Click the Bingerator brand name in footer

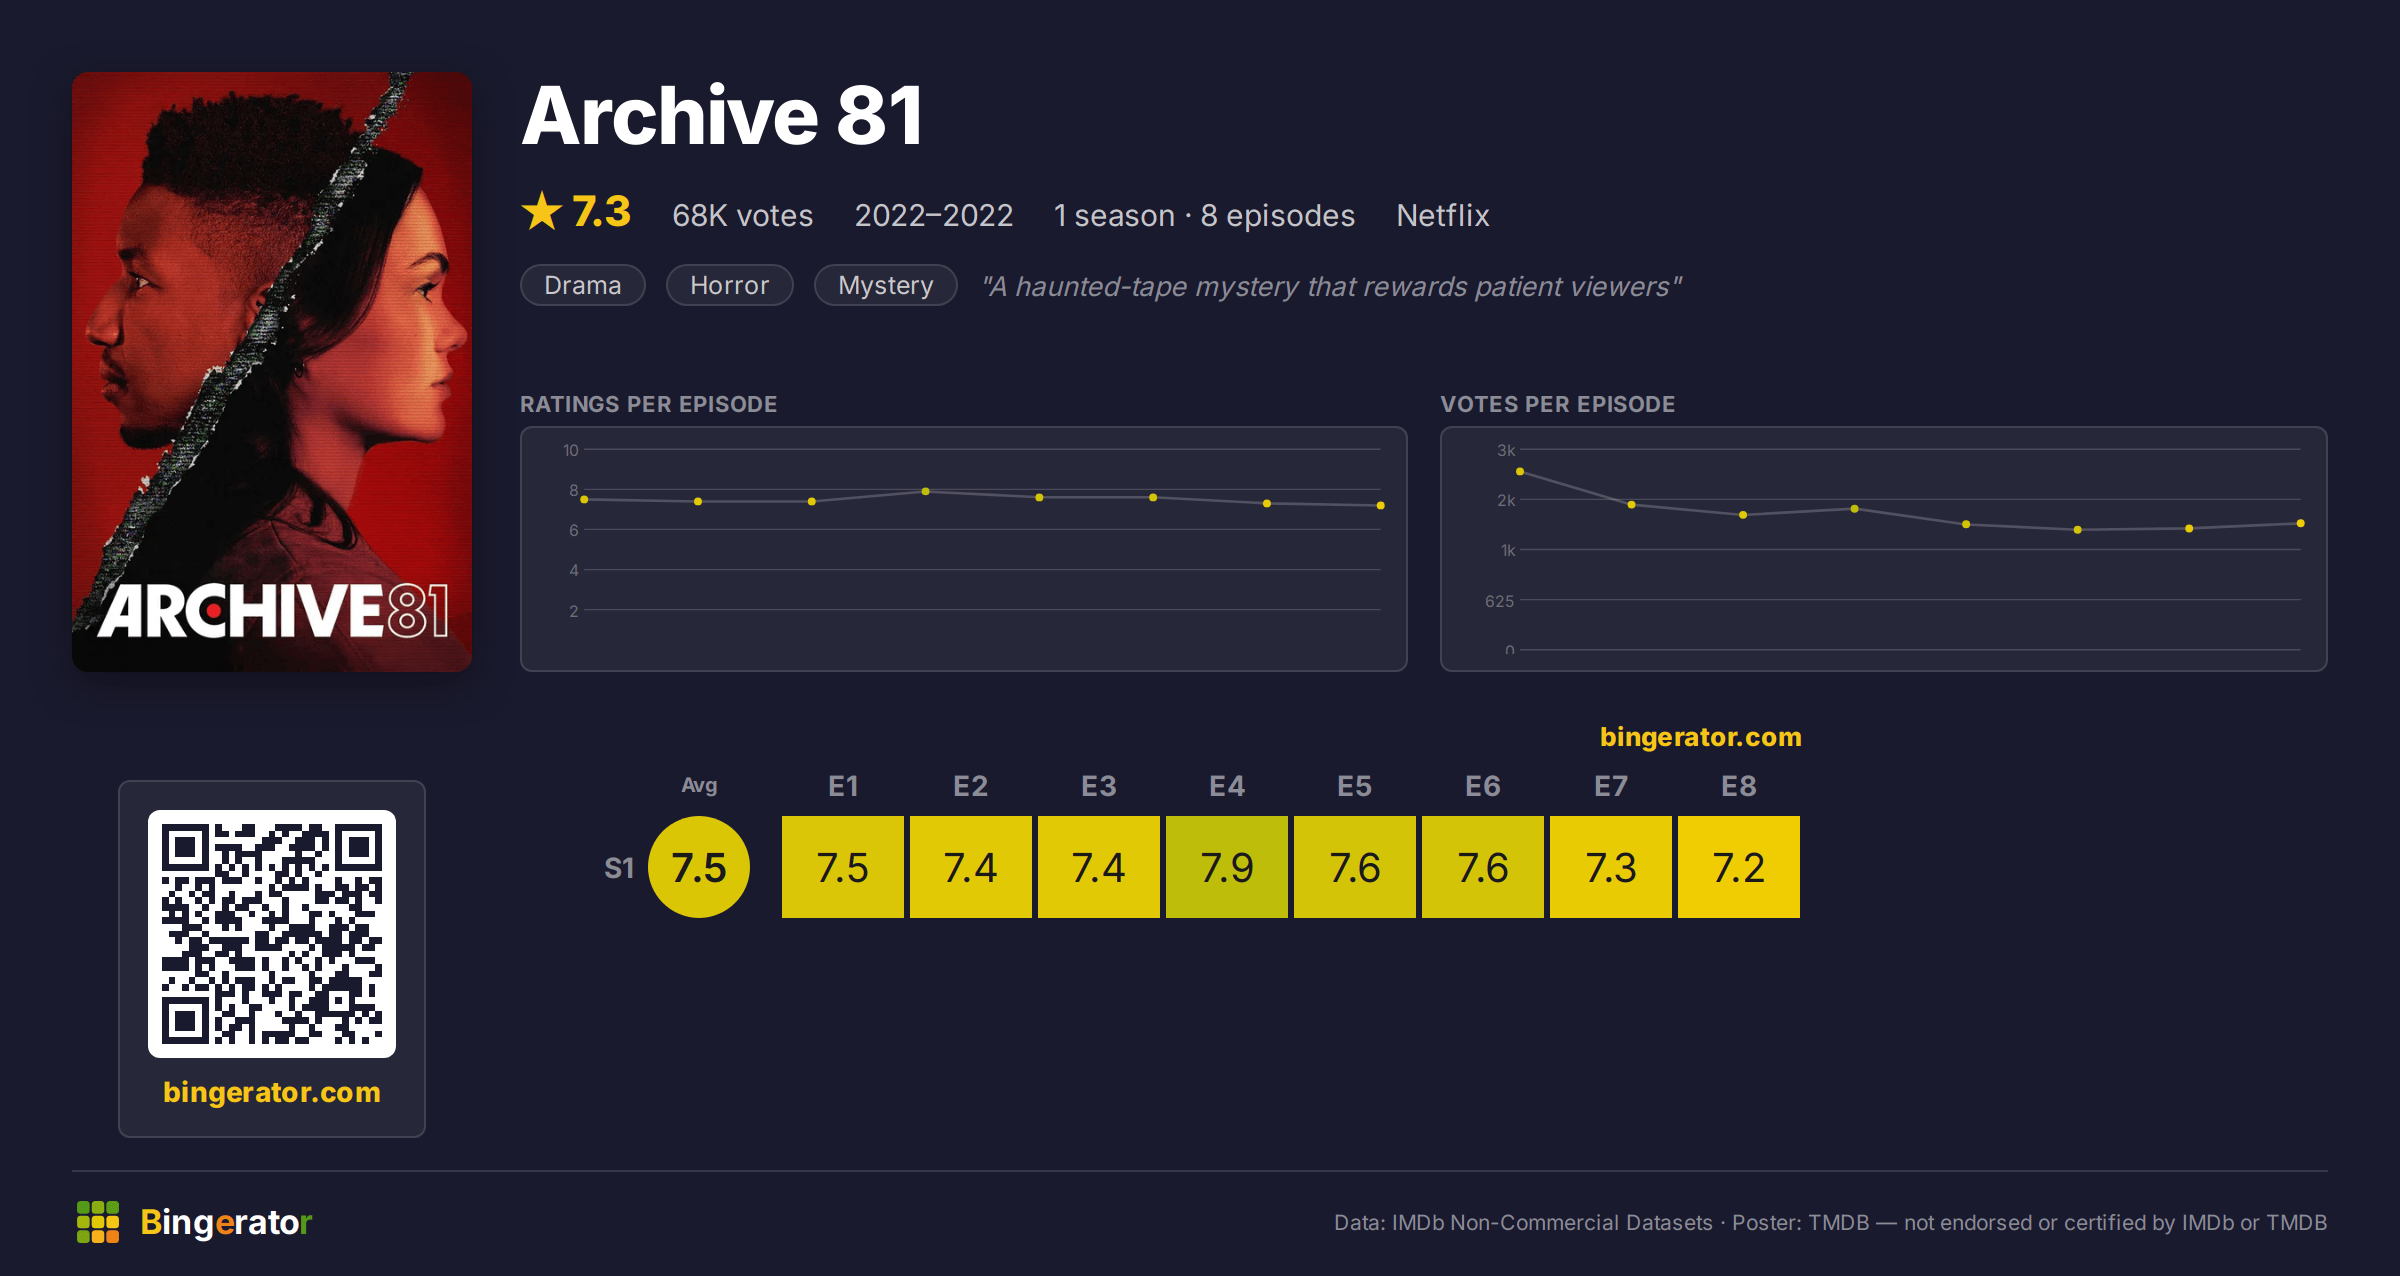click(226, 1222)
